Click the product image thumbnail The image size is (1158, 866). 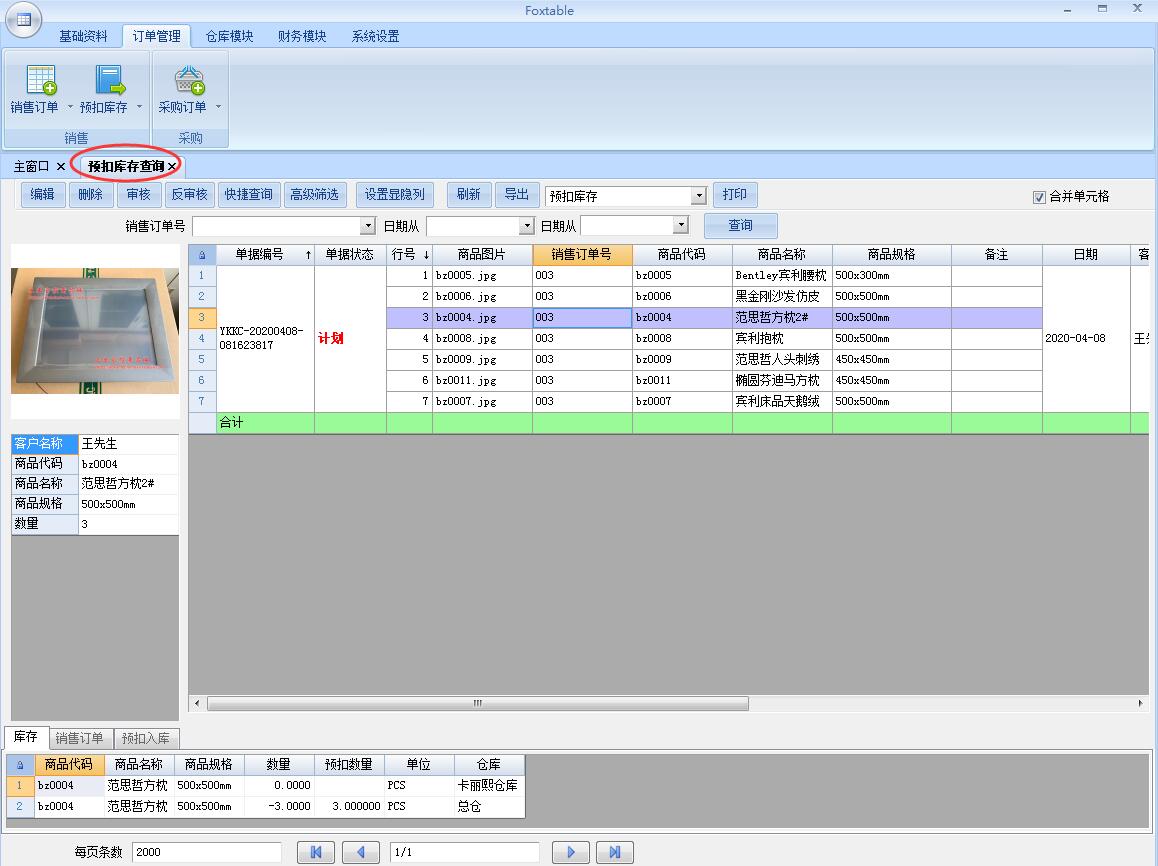[x=95, y=331]
